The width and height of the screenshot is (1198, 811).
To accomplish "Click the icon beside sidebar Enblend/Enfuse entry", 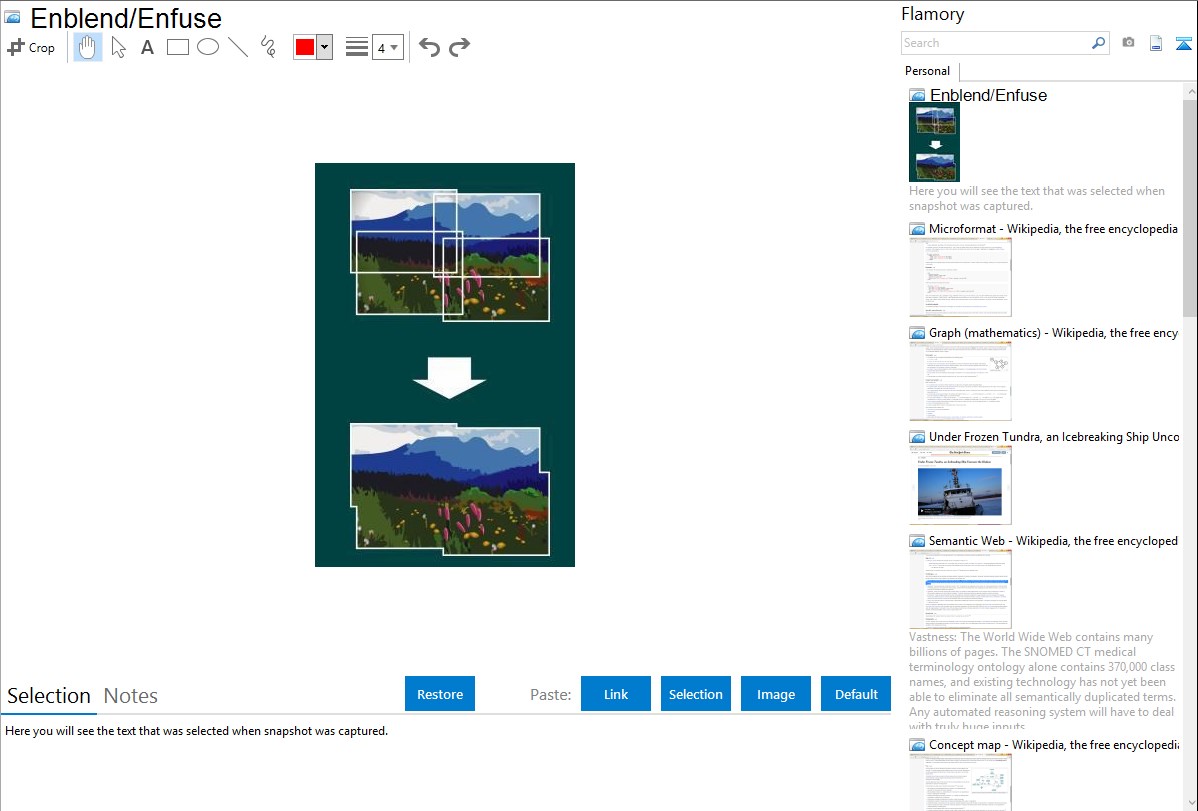I will (918, 96).
